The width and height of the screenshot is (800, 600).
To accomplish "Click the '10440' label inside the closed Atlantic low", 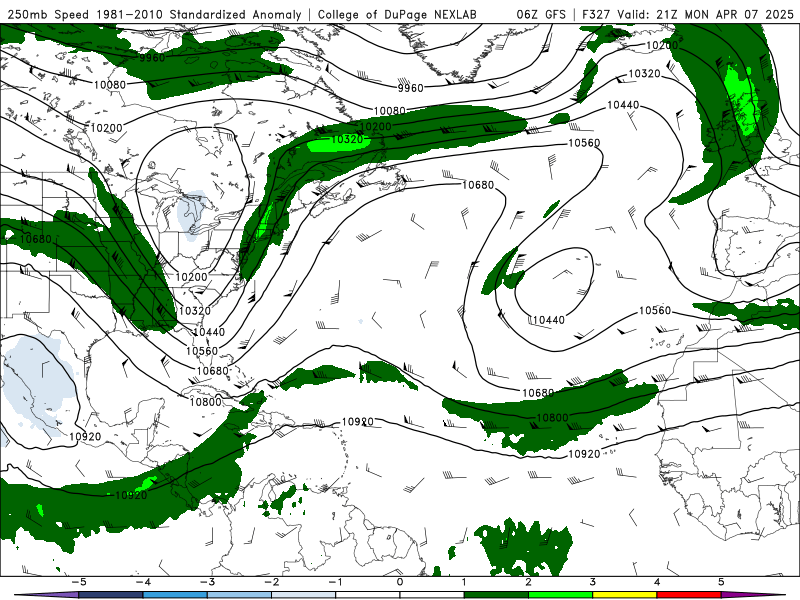I will pos(548,320).
